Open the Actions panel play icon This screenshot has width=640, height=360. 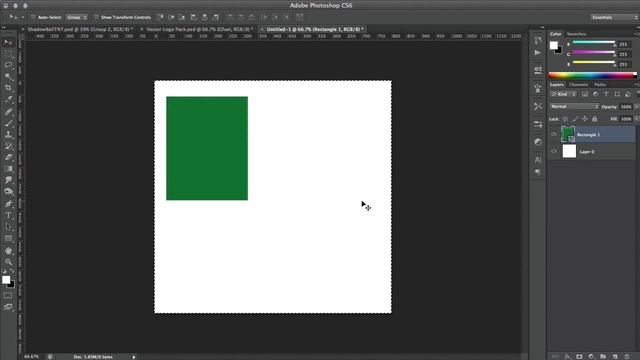tap(538, 53)
